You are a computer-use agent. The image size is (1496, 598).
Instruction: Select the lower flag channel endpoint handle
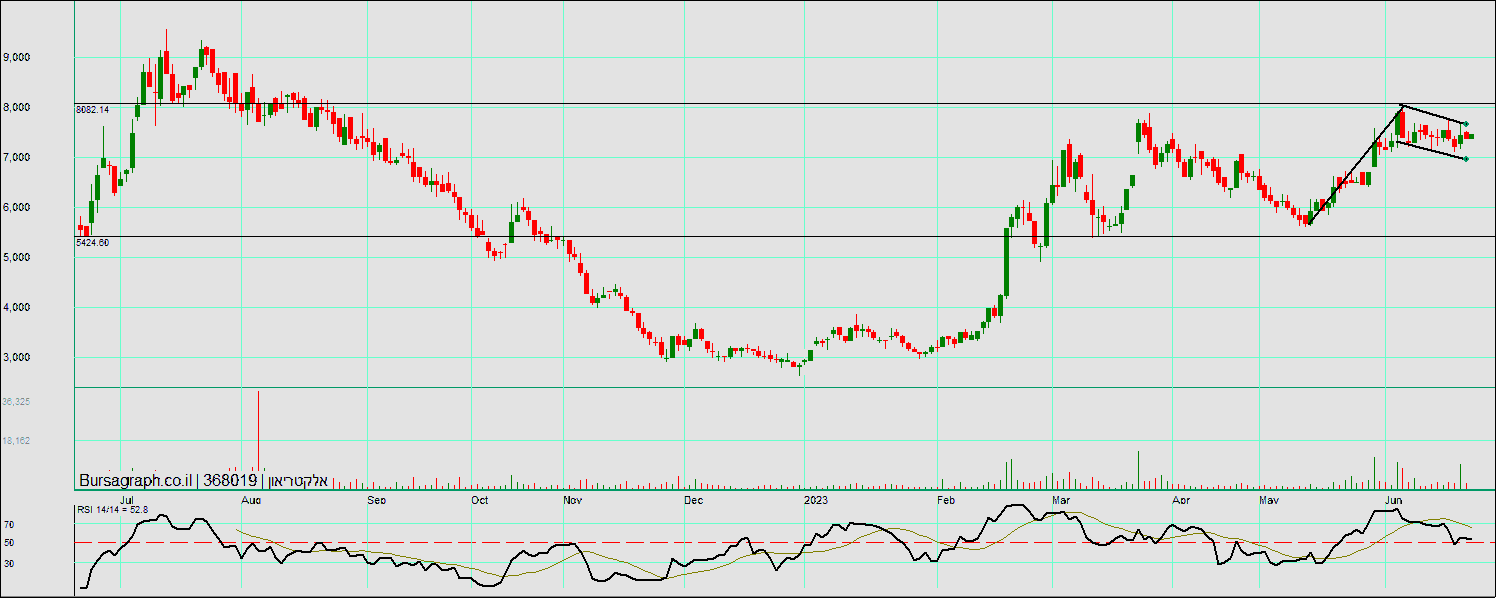[1466, 159]
